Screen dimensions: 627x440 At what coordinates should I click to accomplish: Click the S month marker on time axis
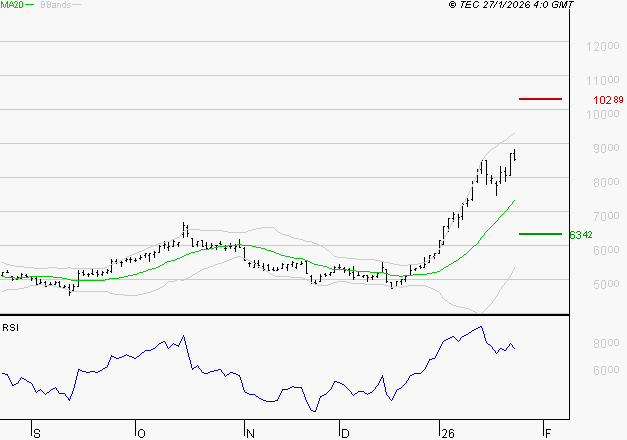pyautogui.click(x=37, y=433)
